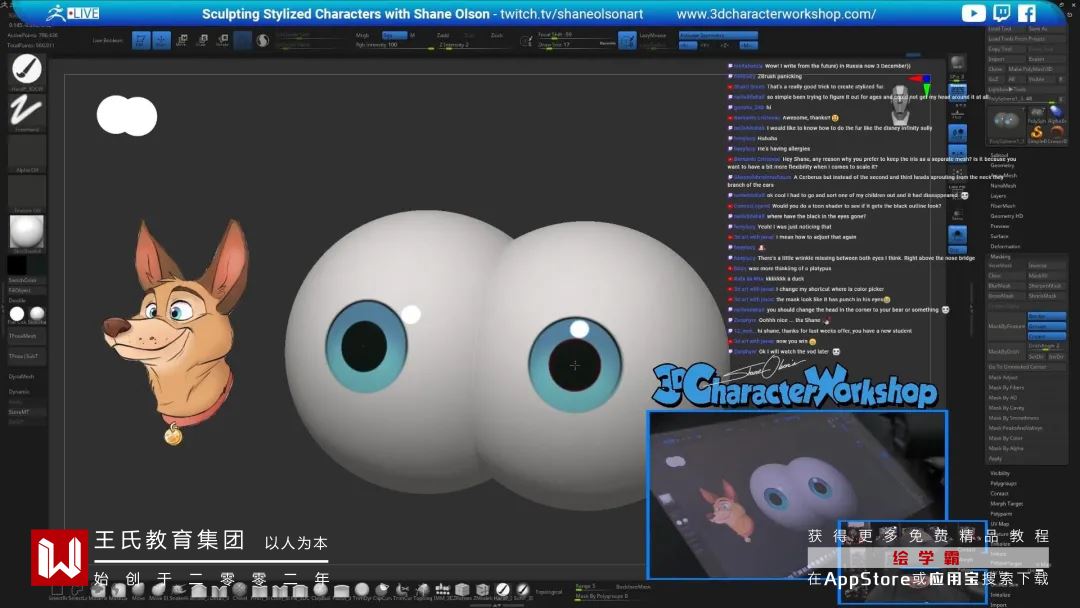Click the grey shaded sphere icon
Viewport: 1080px width, 608px height.
pyautogui.click(x=37, y=314)
